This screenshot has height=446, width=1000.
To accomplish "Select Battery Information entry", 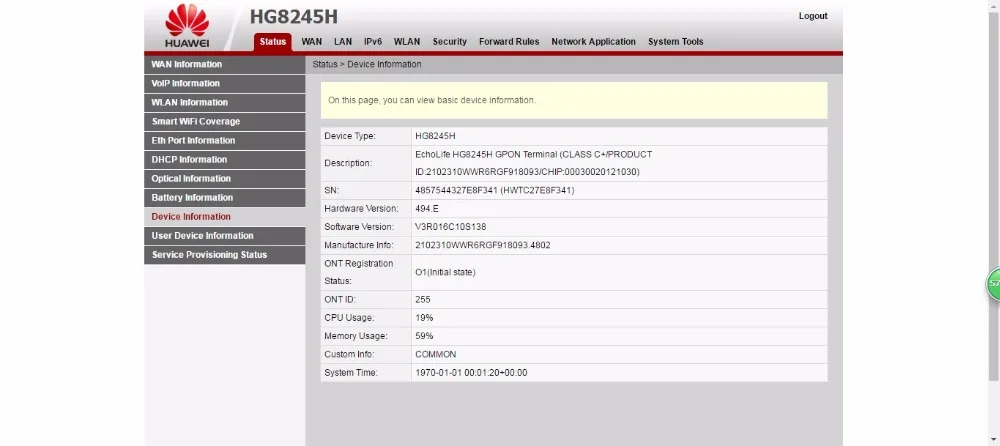I will pyautogui.click(x=224, y=198).
